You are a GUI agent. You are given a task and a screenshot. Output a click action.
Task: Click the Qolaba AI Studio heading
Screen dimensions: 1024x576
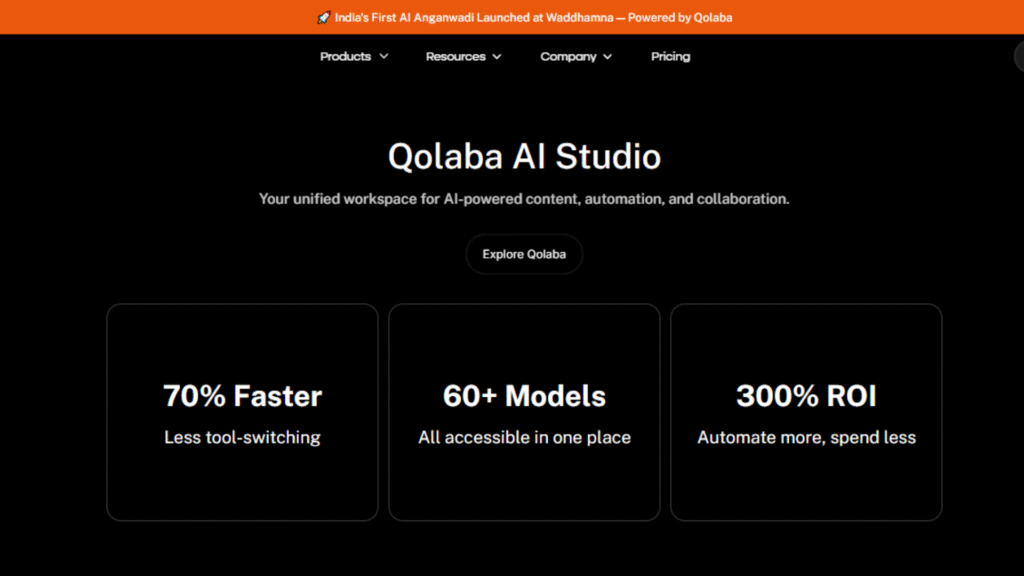pyautogui.click(x=524, y=157)
